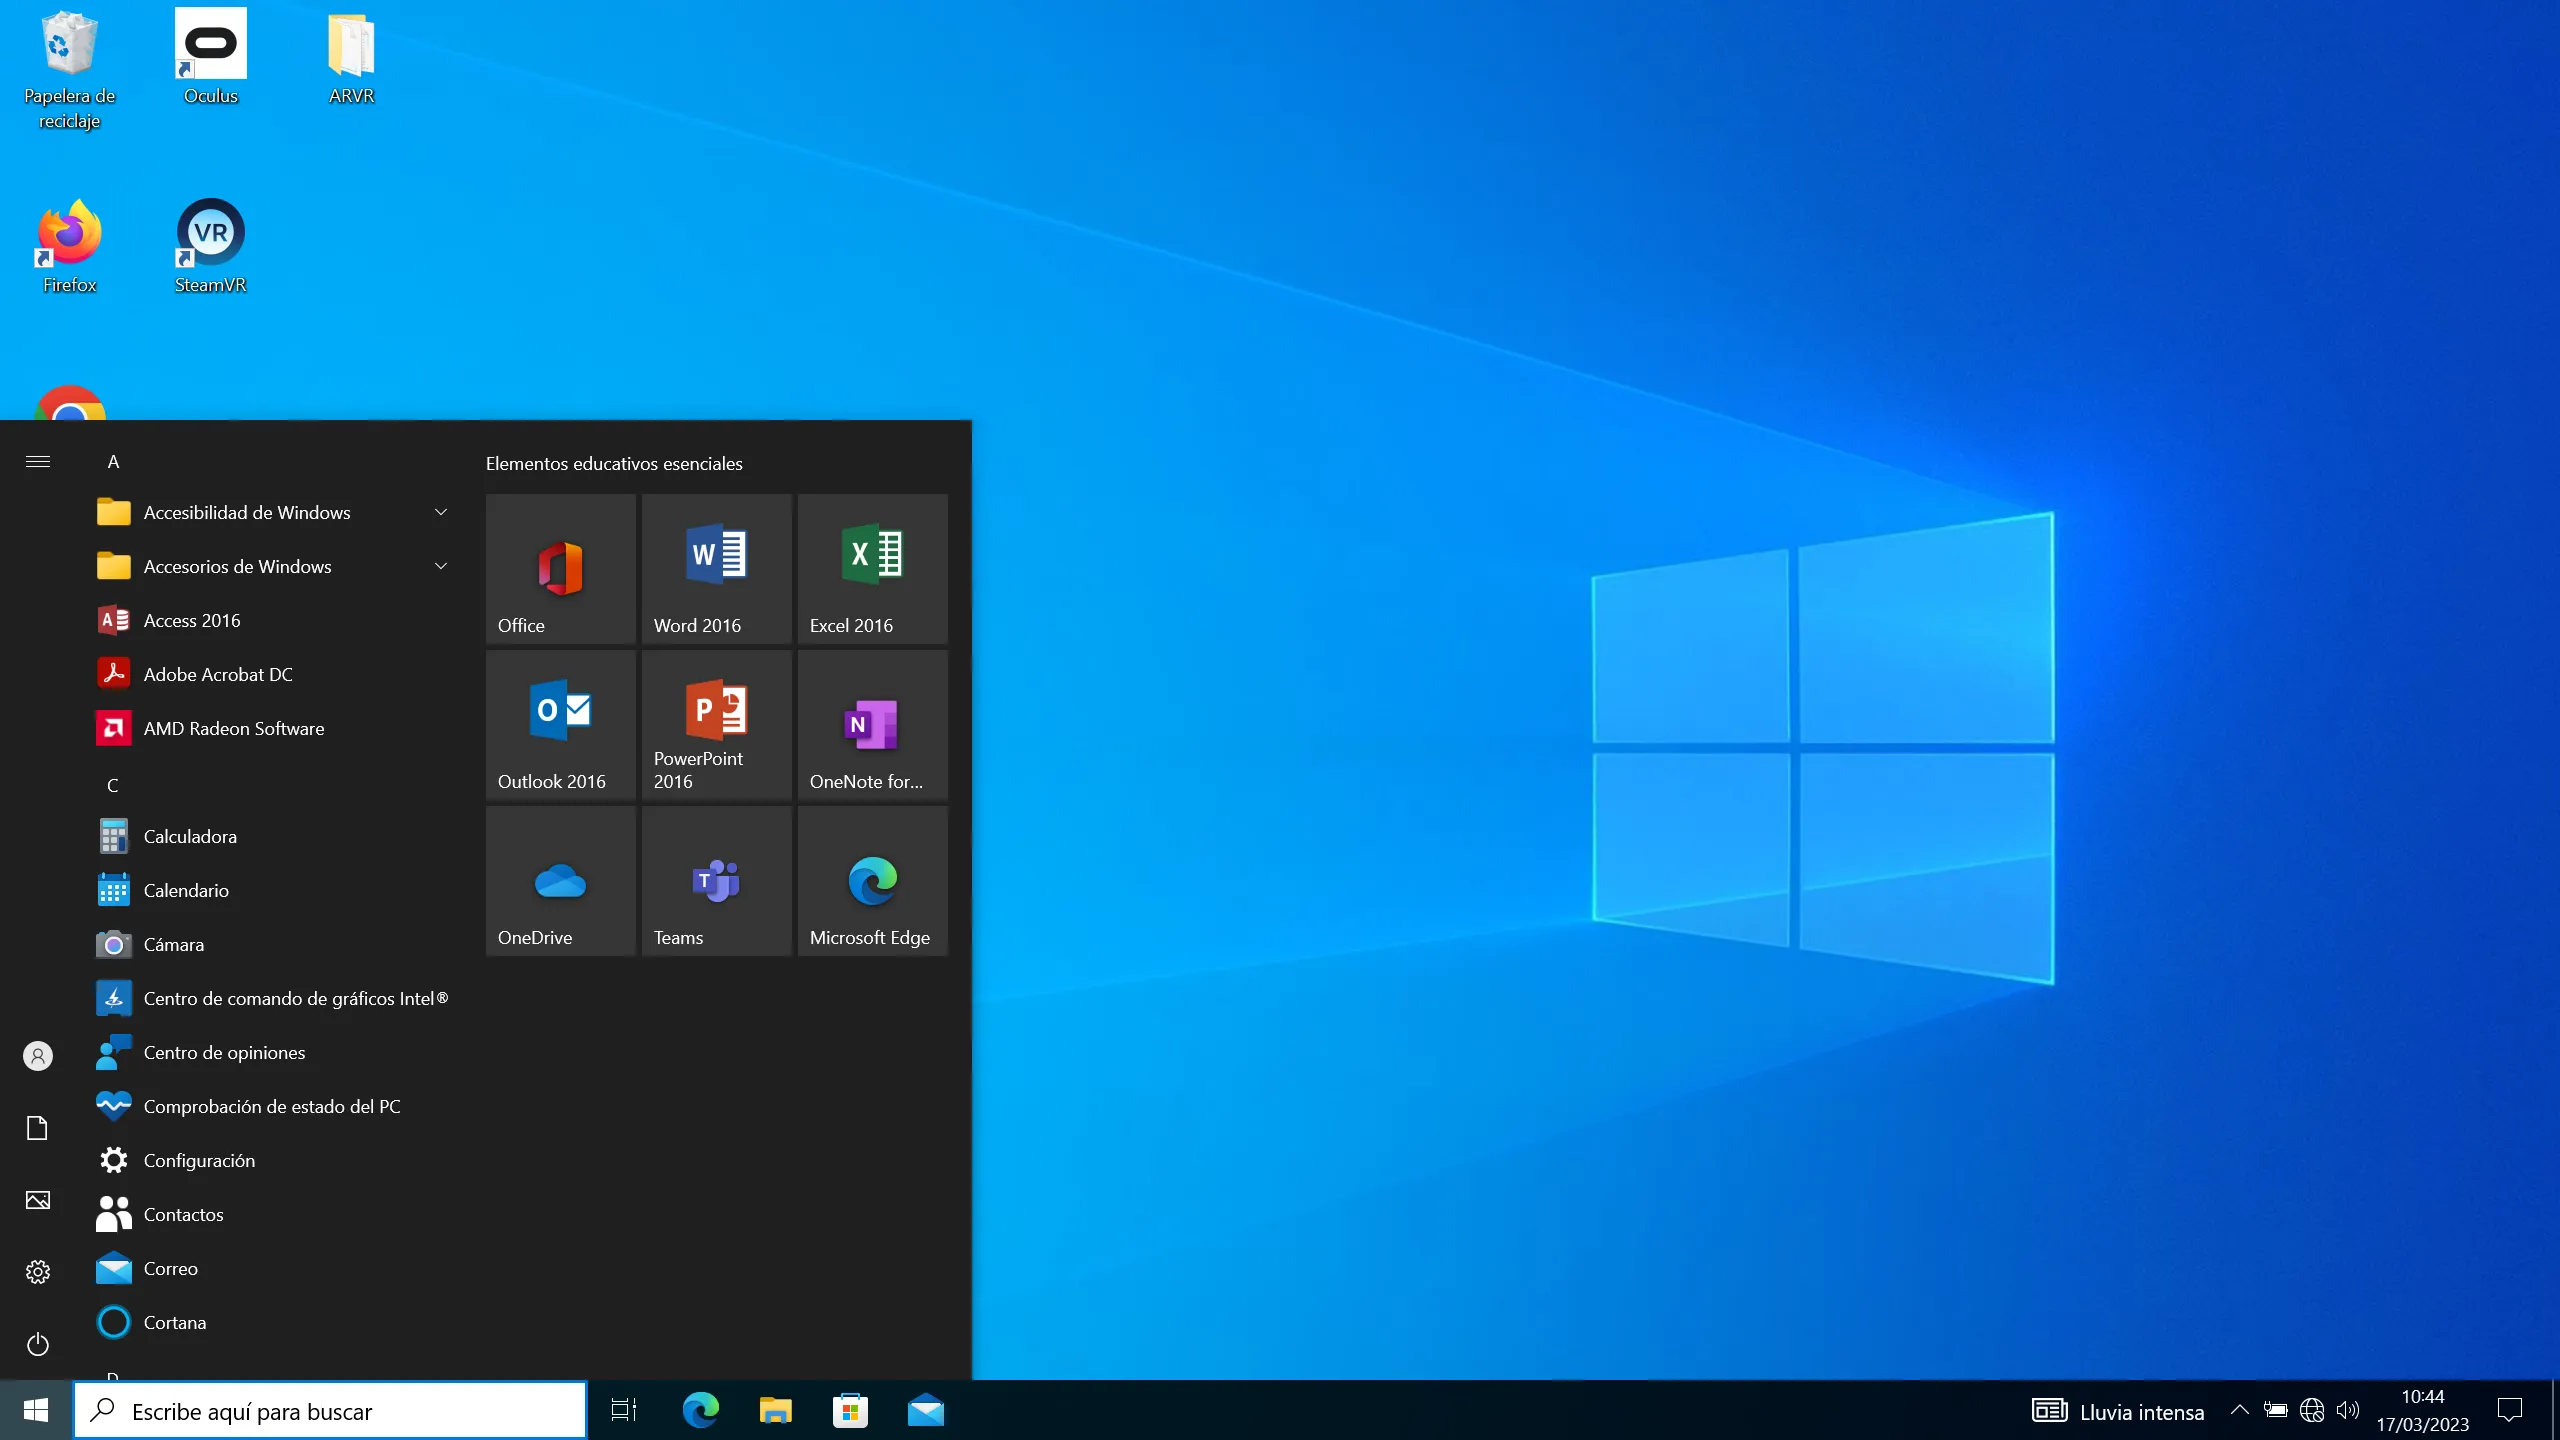Open Microsoft Store from the taskbar
Screen dimensions: 2560x1440
850,1411
